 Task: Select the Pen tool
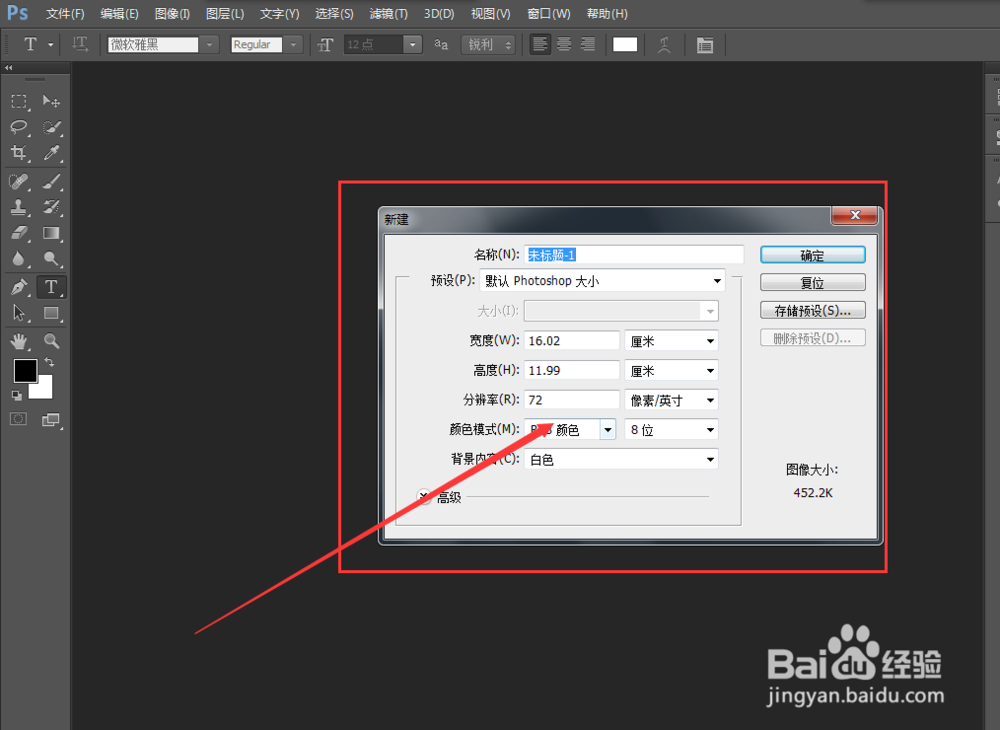19,287
